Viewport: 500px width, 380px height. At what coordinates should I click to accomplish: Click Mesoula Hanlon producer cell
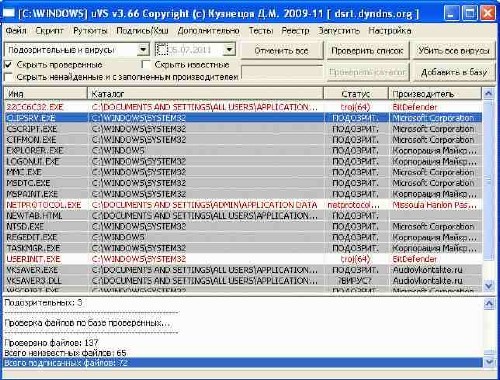click(x=434, y=205)
